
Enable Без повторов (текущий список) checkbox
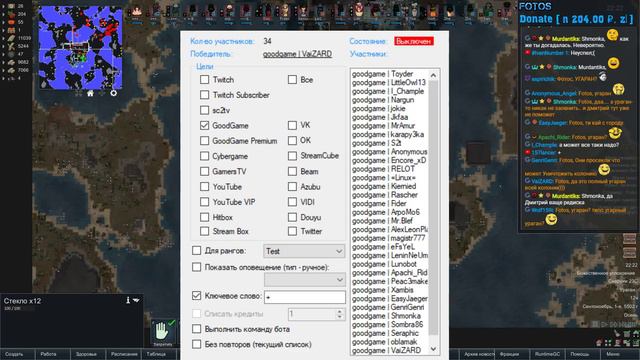coord(196,344)
